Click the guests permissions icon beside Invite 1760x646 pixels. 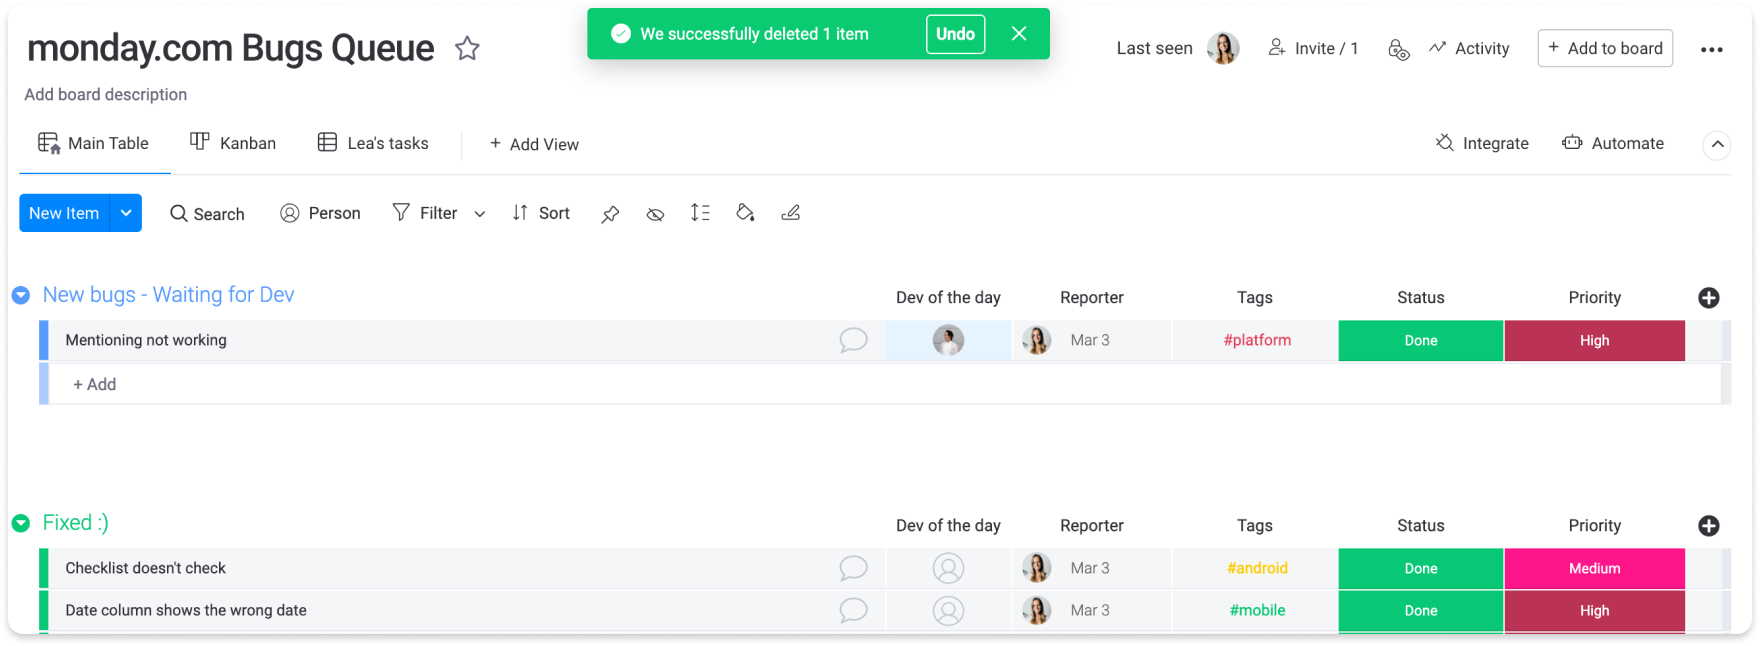pos(1399,49)
